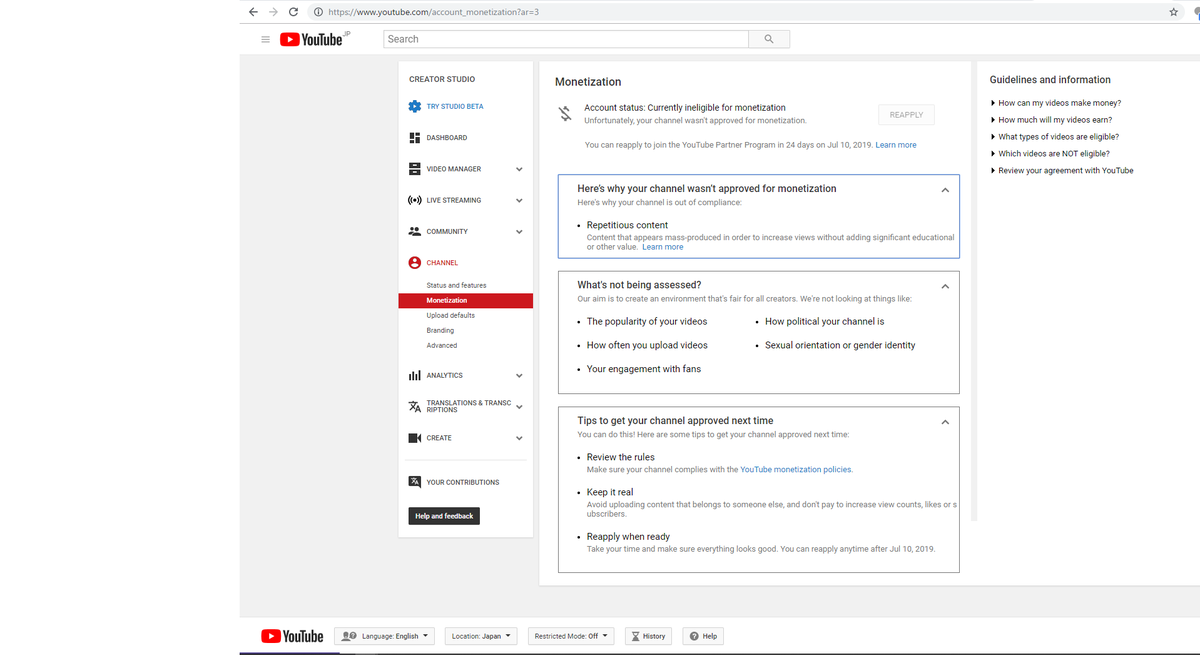The width and height of the screenshot is (1200, 658).
Task: Bookmark this page with the star icon
Action: click(x=1174, y=12)
